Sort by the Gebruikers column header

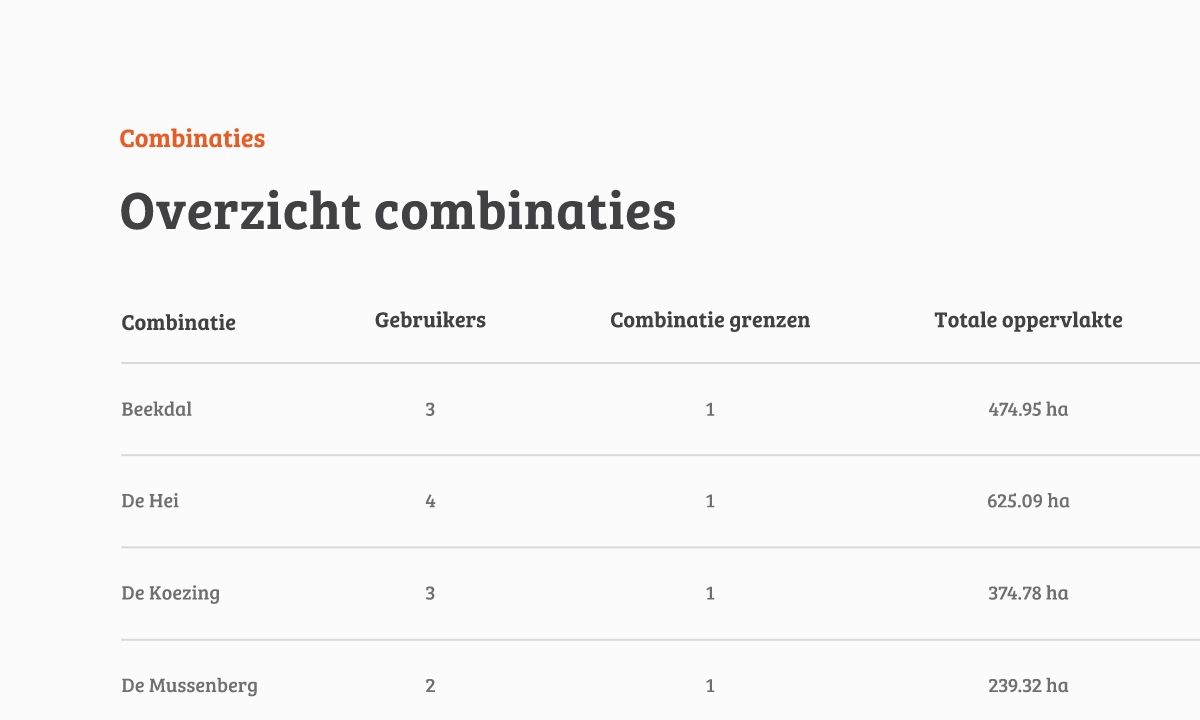pos(430,320)
